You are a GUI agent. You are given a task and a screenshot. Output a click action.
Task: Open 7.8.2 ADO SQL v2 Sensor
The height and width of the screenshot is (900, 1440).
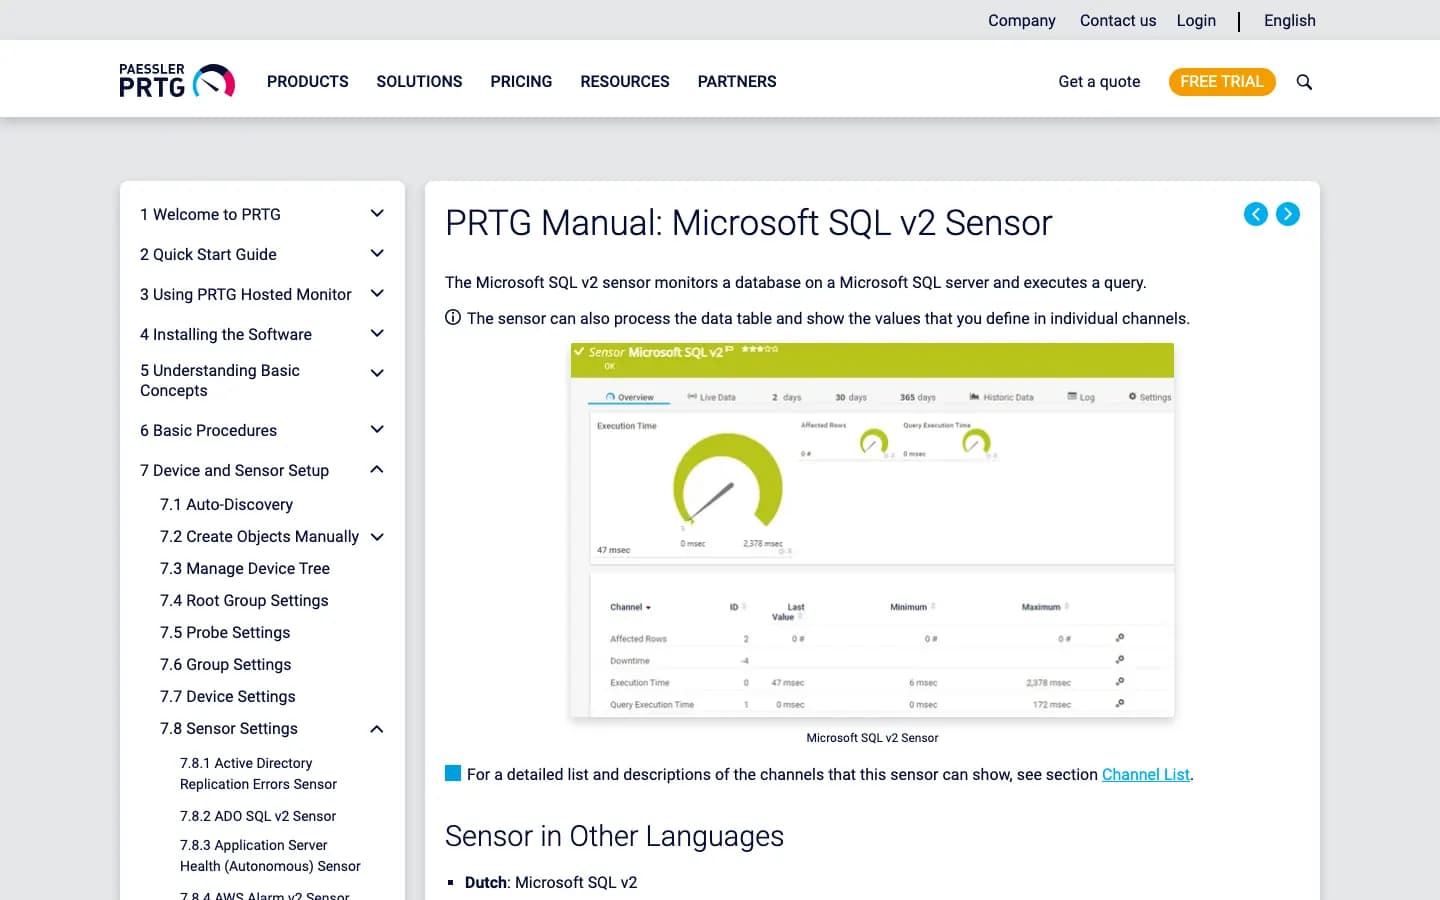pos(258,816)
